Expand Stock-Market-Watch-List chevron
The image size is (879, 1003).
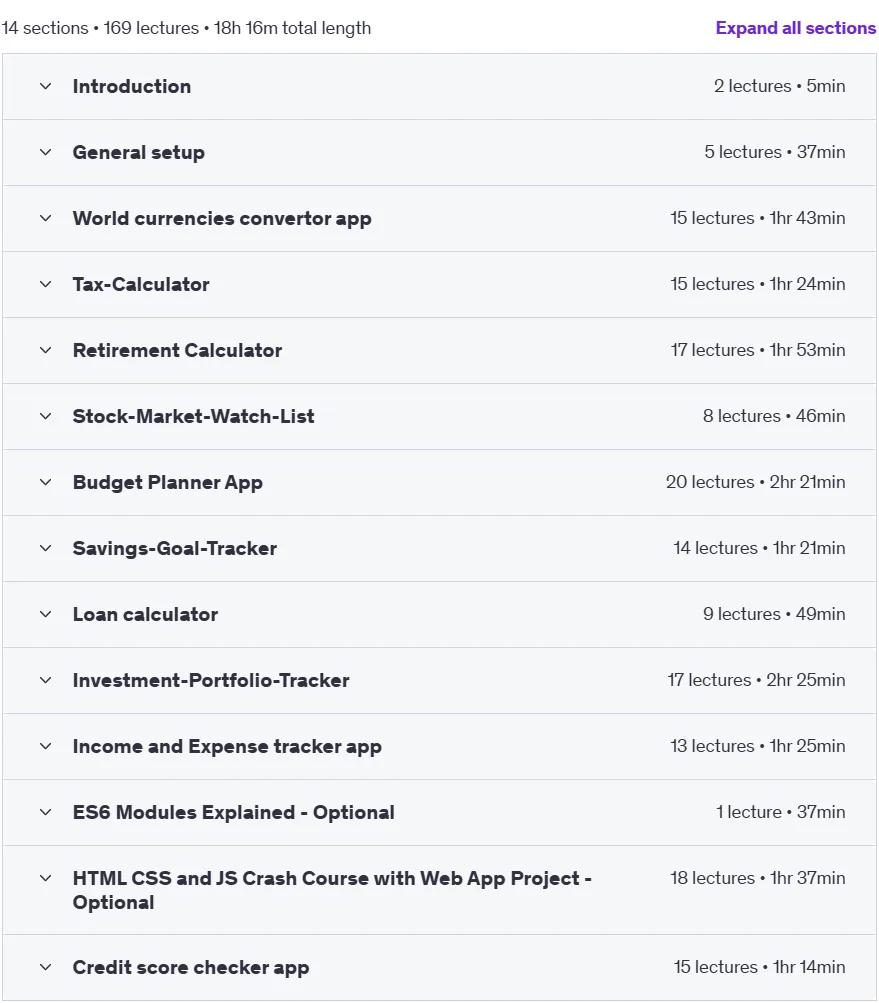click(45, 416)
